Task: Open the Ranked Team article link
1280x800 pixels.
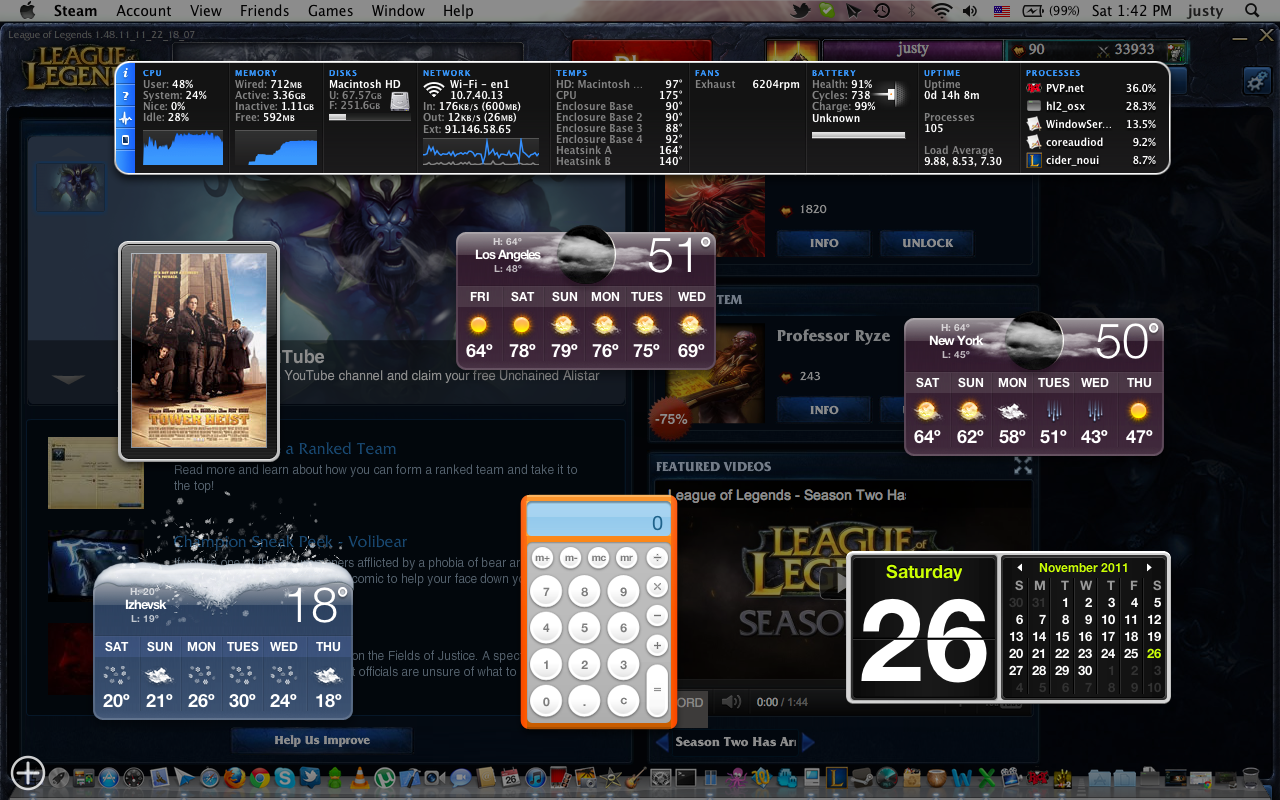Action: tap(340, 449)
